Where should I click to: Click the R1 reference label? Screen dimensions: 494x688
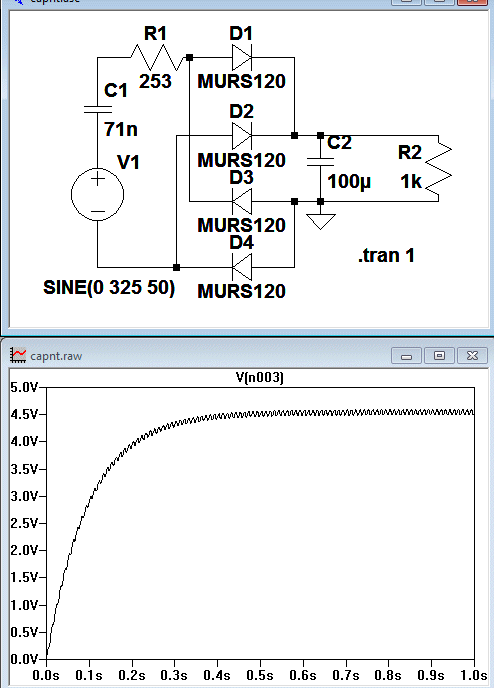pyautogui.click(x=155, y=33)
